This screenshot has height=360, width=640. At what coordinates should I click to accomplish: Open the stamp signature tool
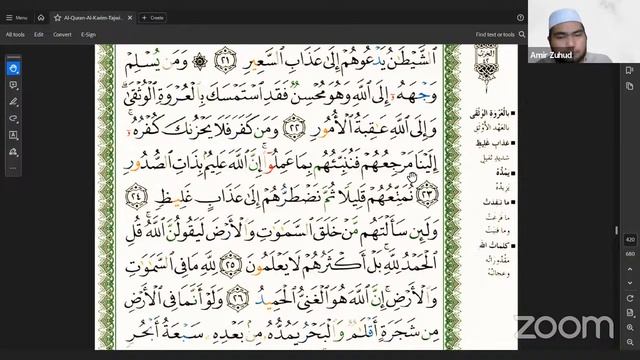13,152
